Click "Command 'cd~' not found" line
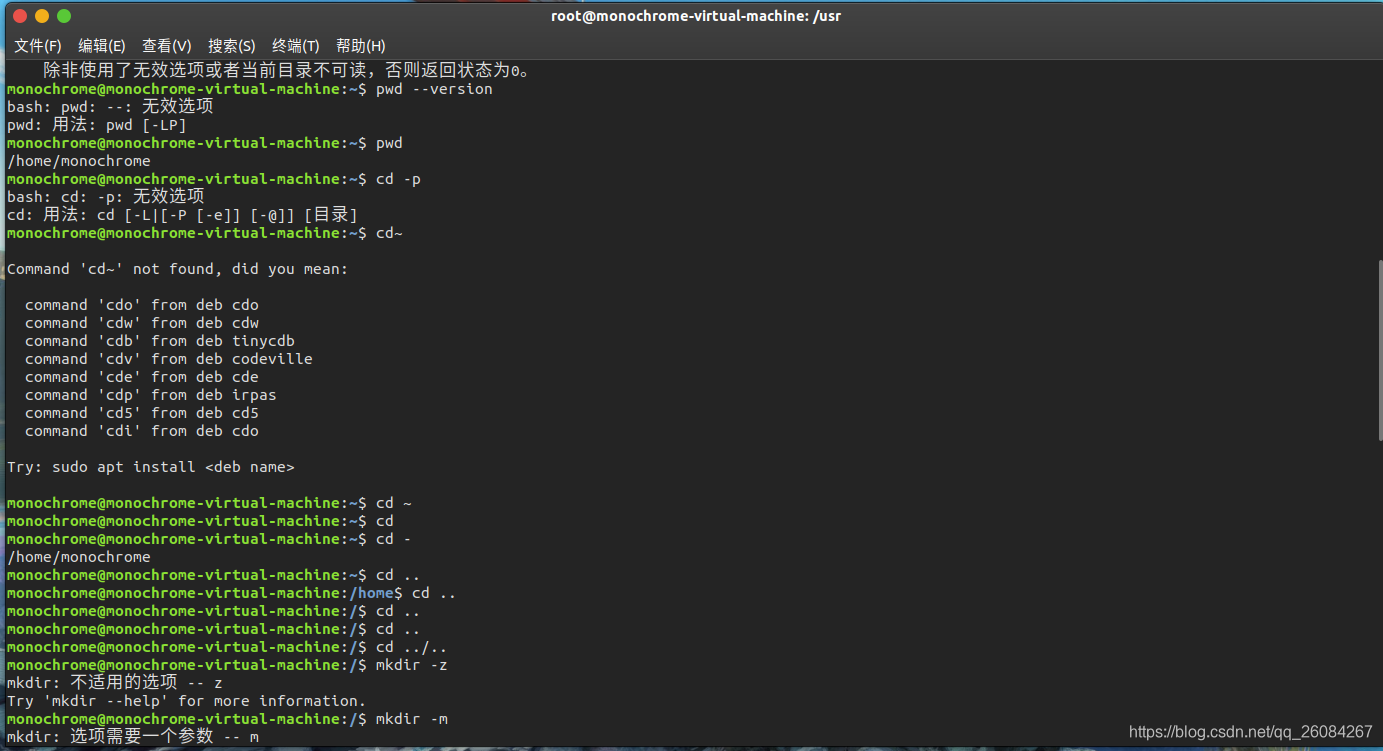The image size is (1383, 751). click(177, 269)
